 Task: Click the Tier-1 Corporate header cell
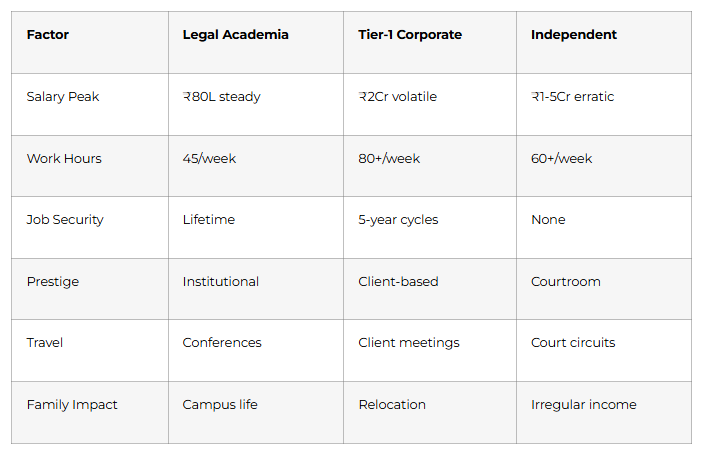pyautogui.click(x=410, y=35)
